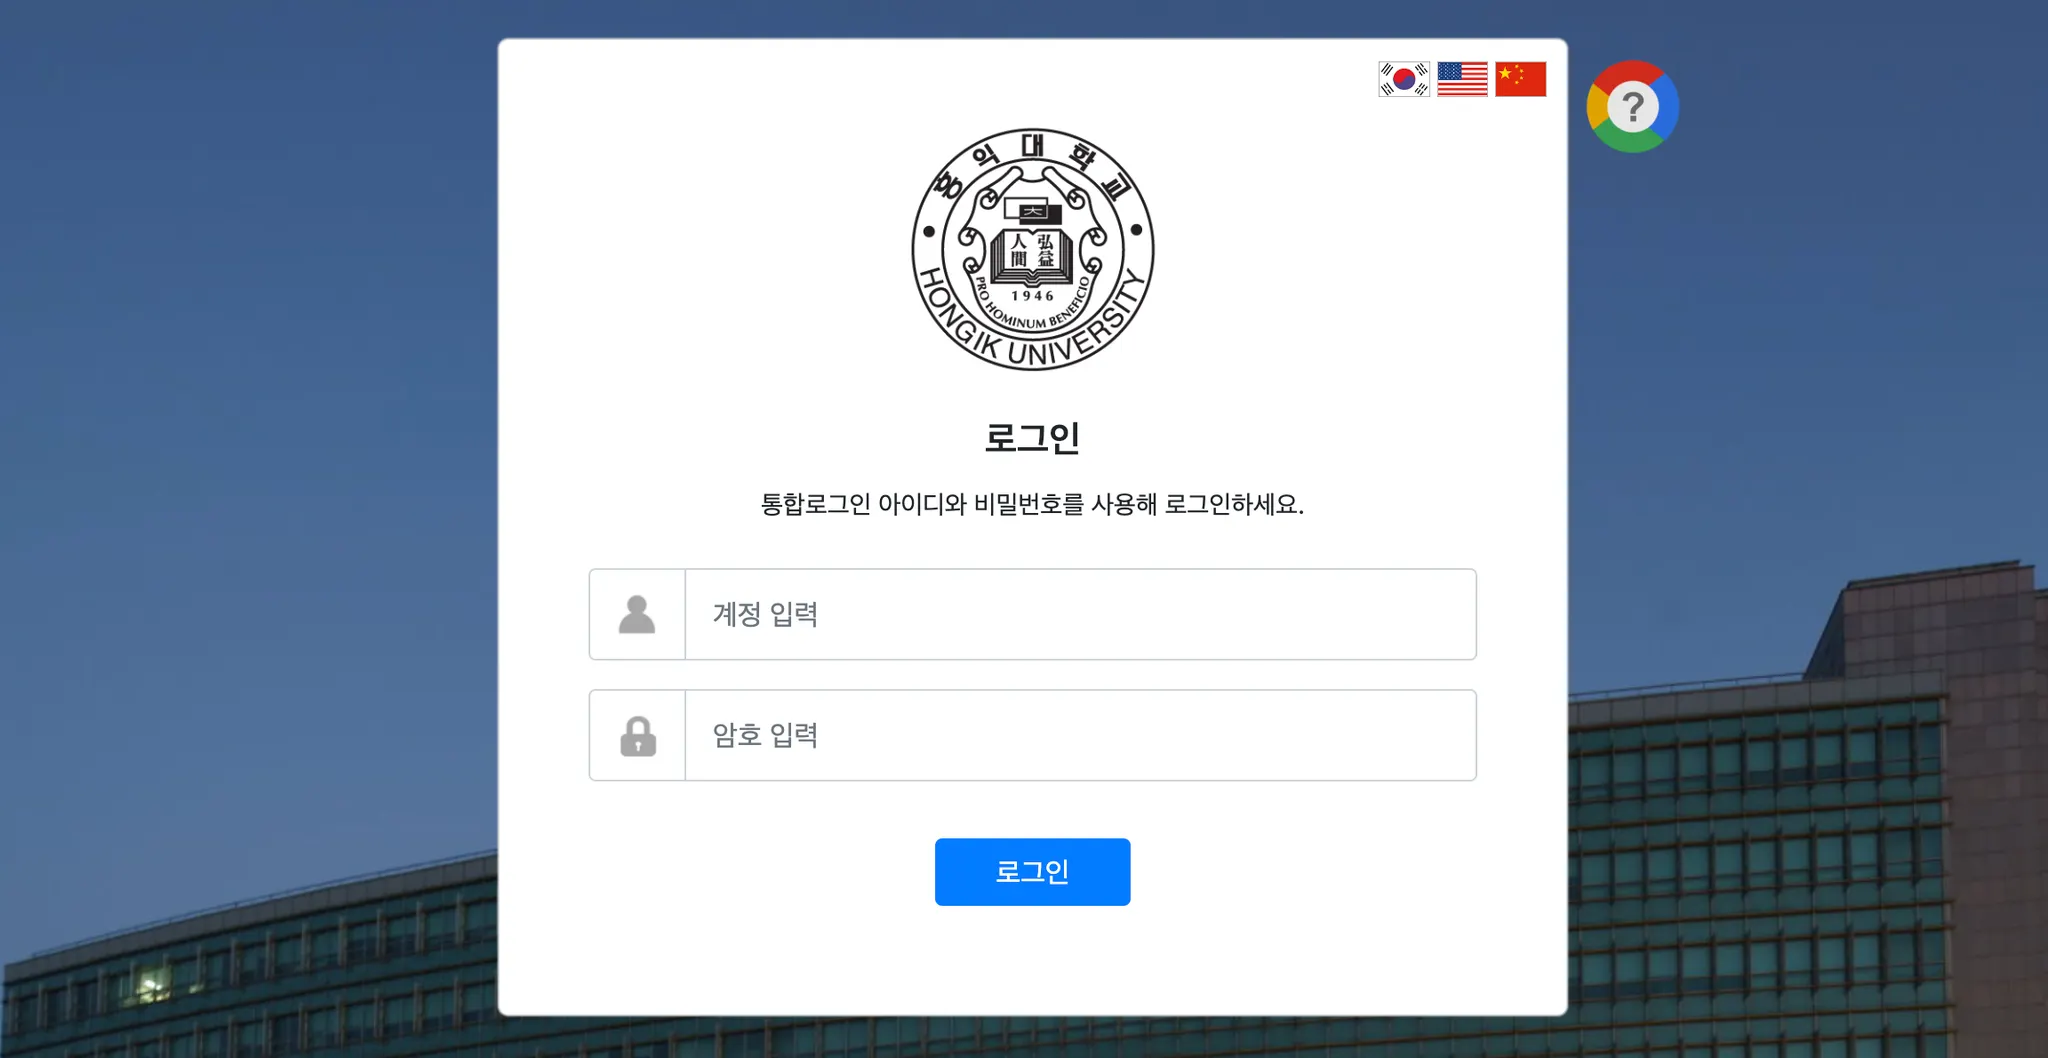Click the 로그인 heading text
Viewport: 2048px width, 1058px height.
click(x=1032, y=438)
